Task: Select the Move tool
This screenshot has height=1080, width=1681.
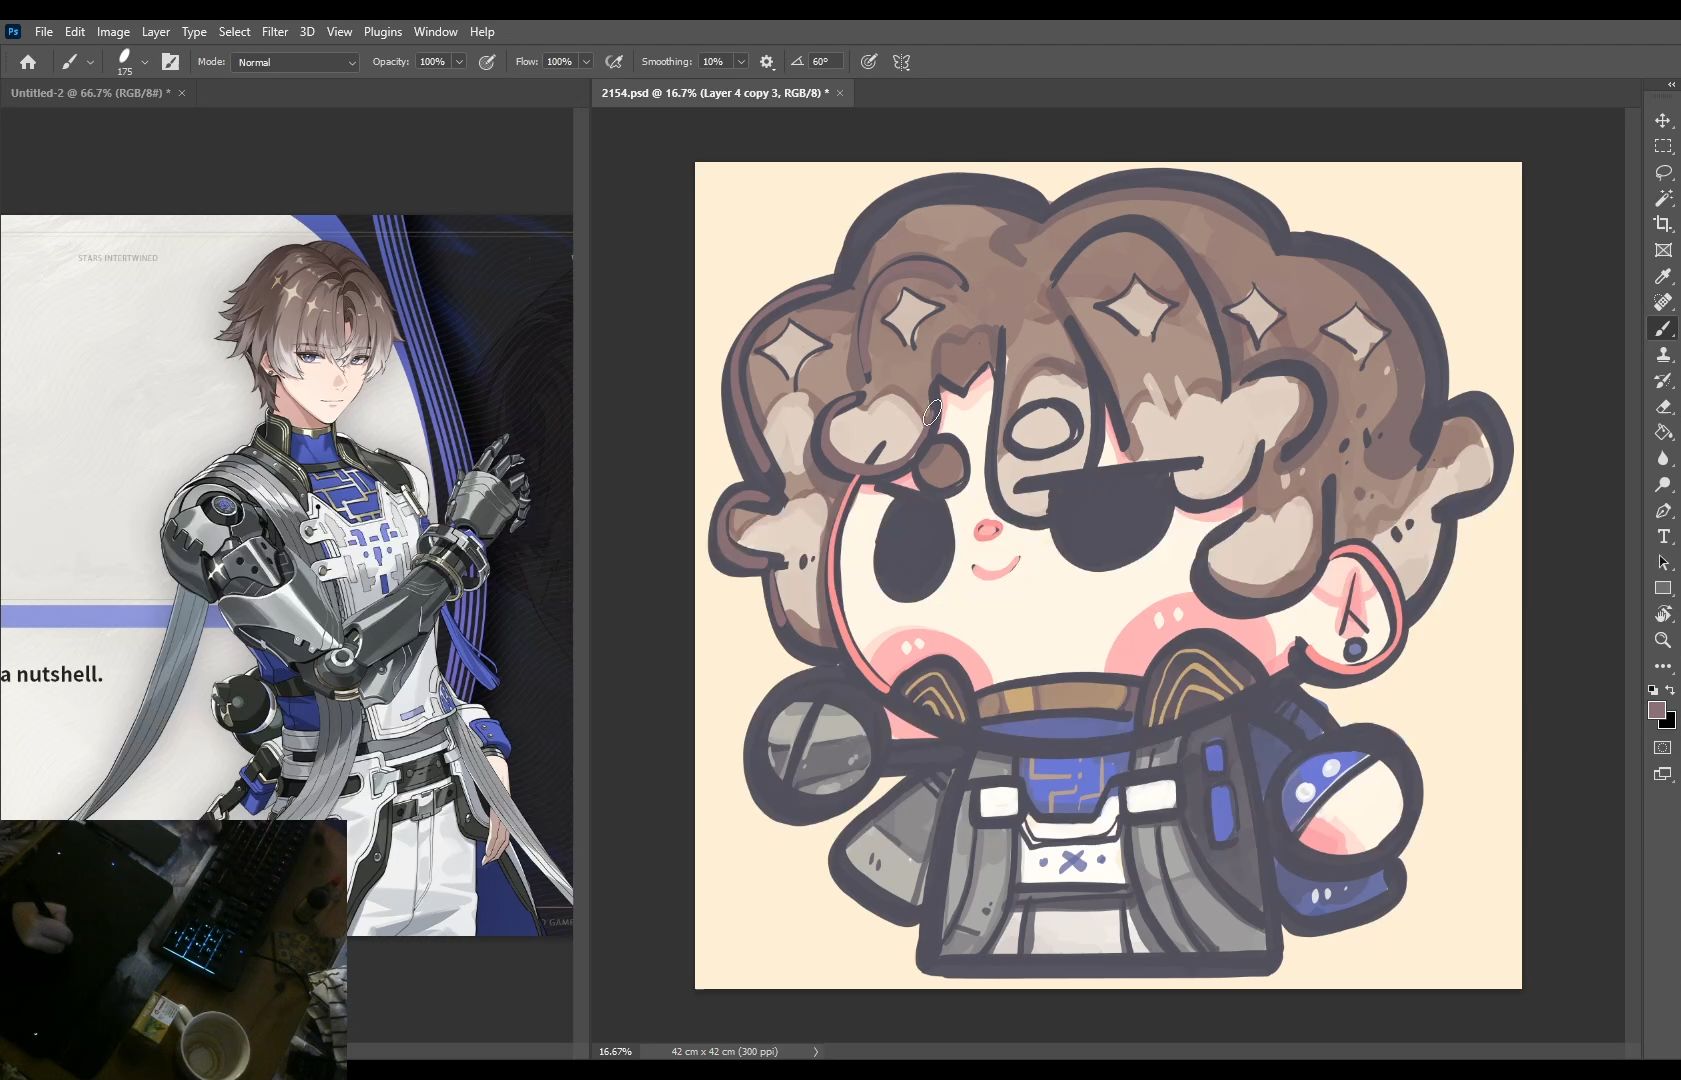Action: [x=1663, y=120]
